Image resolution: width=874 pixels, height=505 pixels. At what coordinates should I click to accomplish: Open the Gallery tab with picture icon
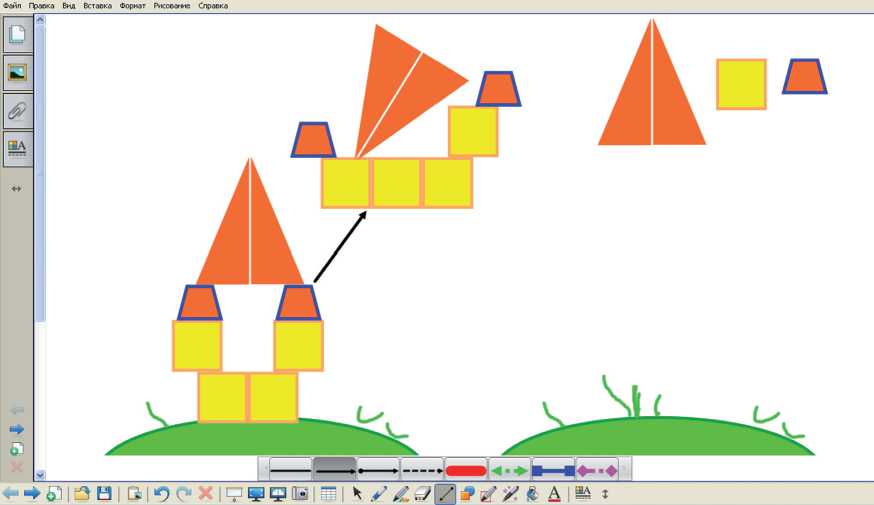point(17,72)
